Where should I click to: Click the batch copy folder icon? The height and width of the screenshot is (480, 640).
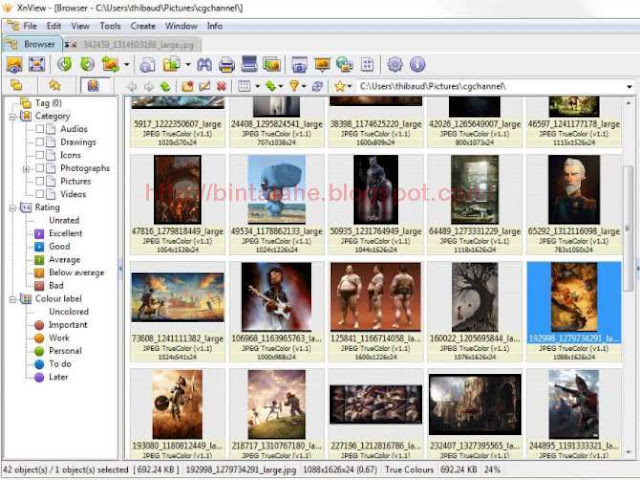(x=171, y=64)
